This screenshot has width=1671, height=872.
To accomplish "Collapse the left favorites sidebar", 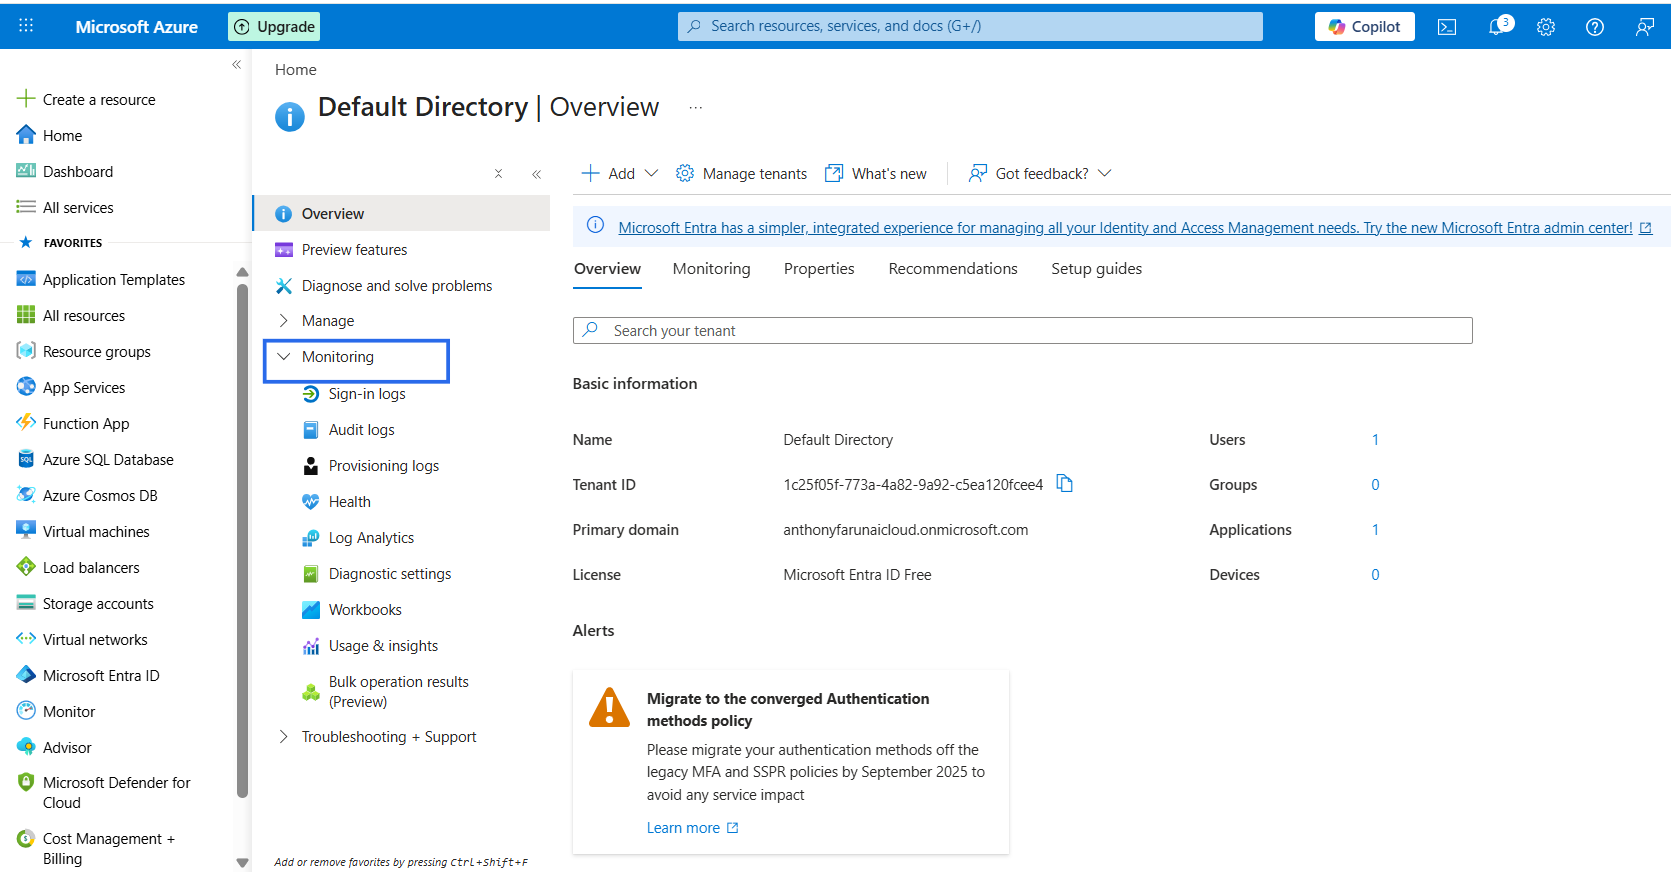I will (237, 64).
